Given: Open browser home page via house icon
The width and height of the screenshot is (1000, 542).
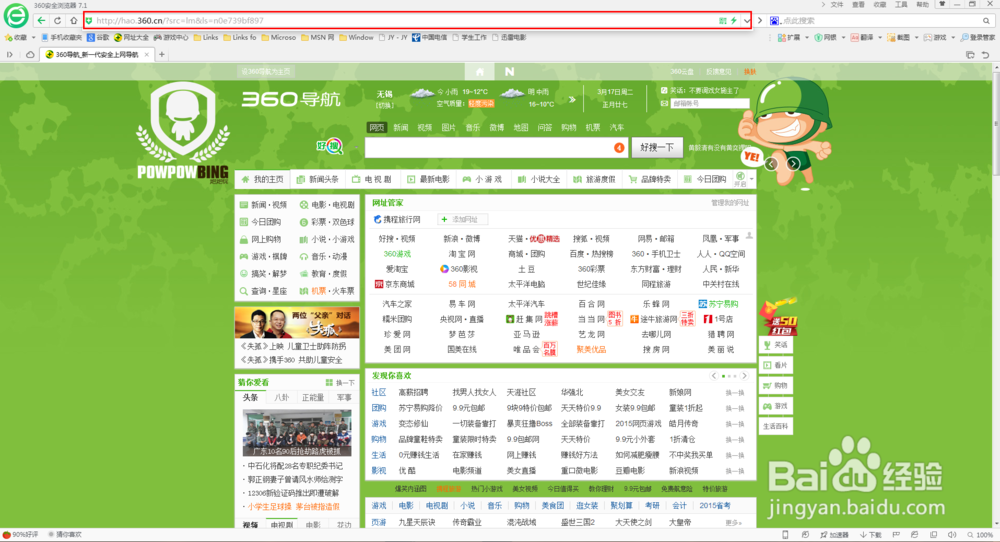Looking at the screenshot, I should click(73, 20).
